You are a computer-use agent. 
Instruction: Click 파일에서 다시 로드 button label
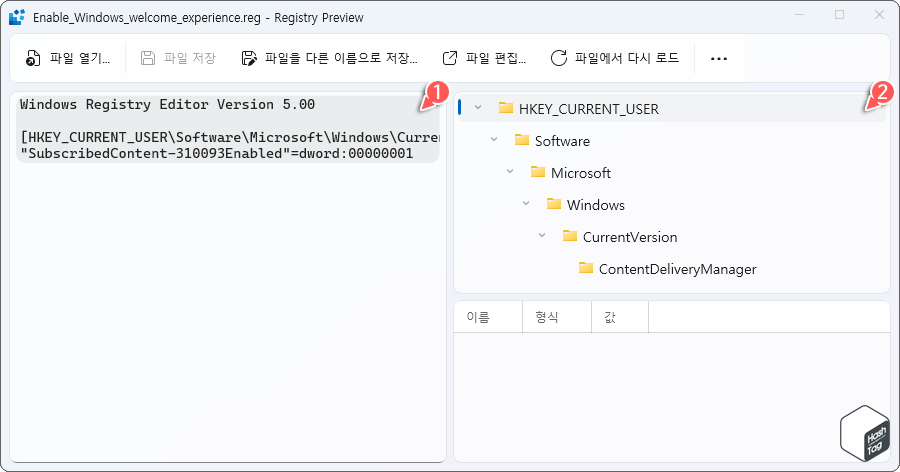[x=627, y=58]
